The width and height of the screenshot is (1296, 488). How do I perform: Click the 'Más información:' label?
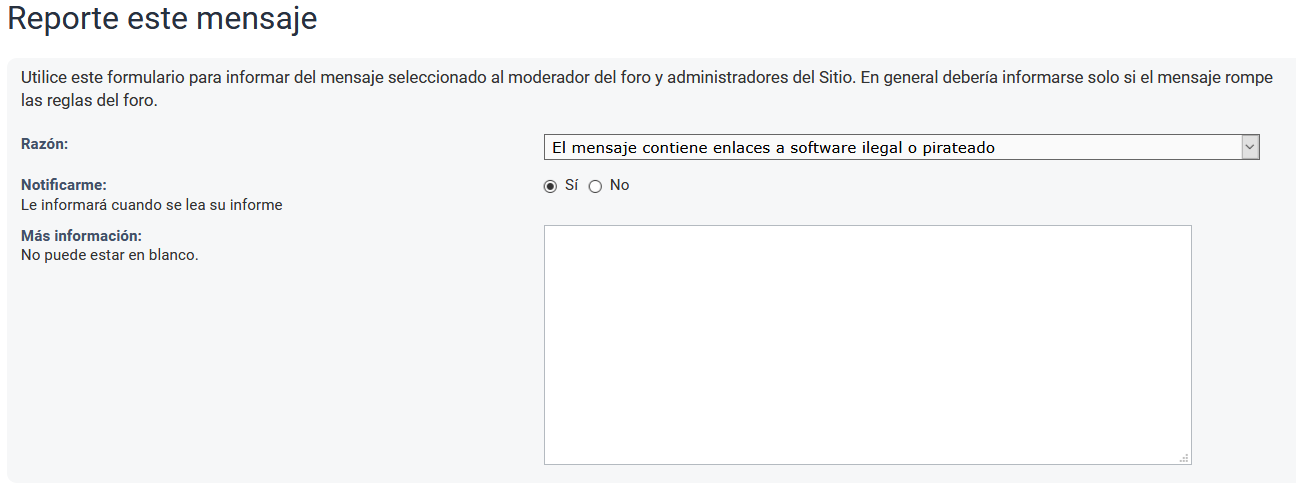(81, 236)
